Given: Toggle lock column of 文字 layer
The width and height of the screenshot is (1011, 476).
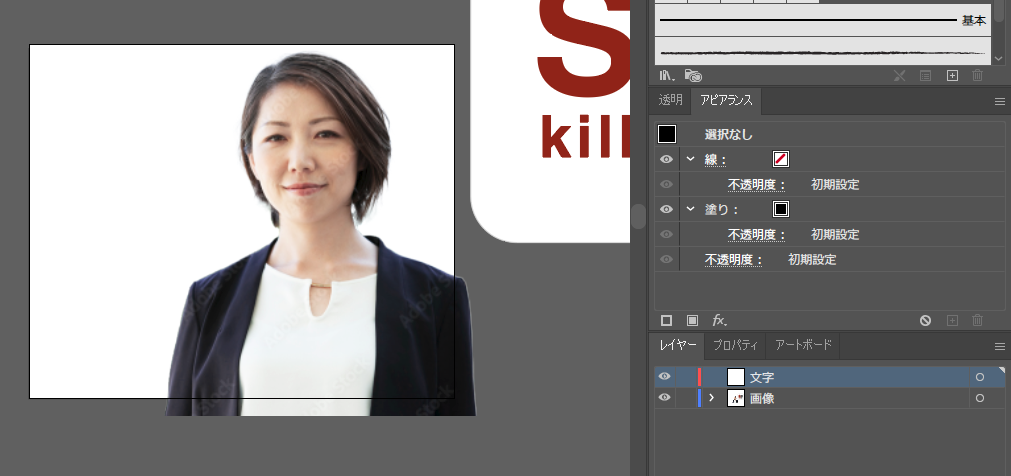Looking at the screenshot, I should pyautogui.click(x=685, y=377).
